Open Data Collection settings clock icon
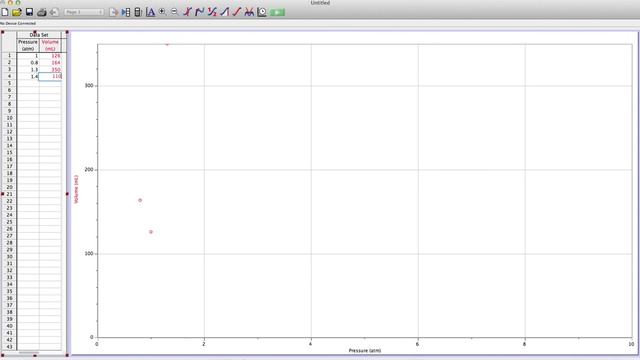 coord(262,12)
